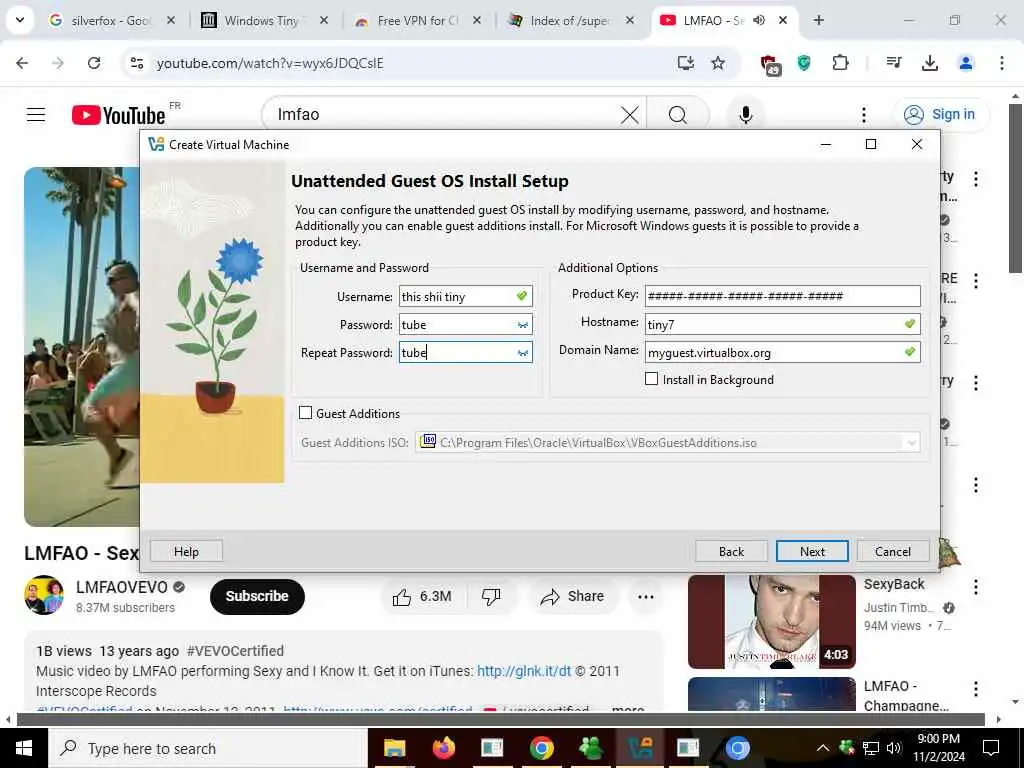Screen dimensions: 1024x768
Task: Switch to the Index of /super tab
Action: 570,20
